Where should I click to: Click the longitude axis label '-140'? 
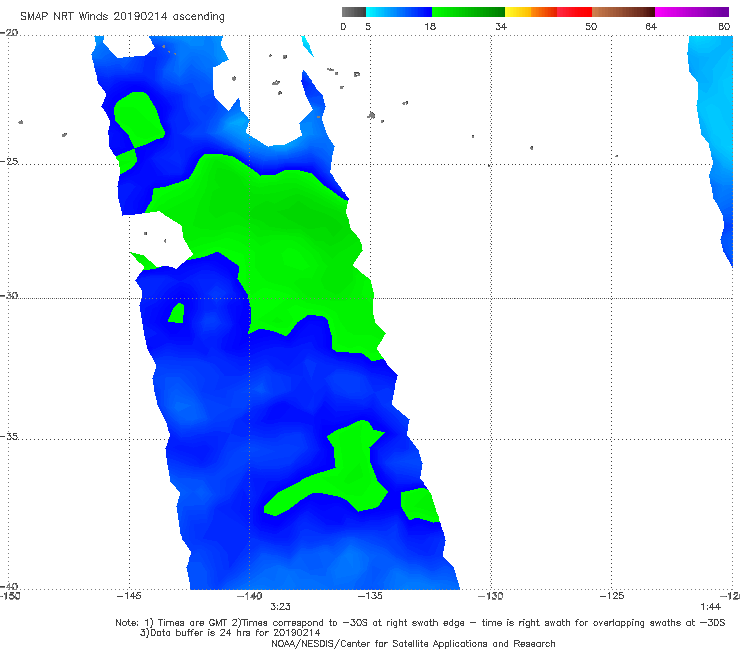[249, 596]
